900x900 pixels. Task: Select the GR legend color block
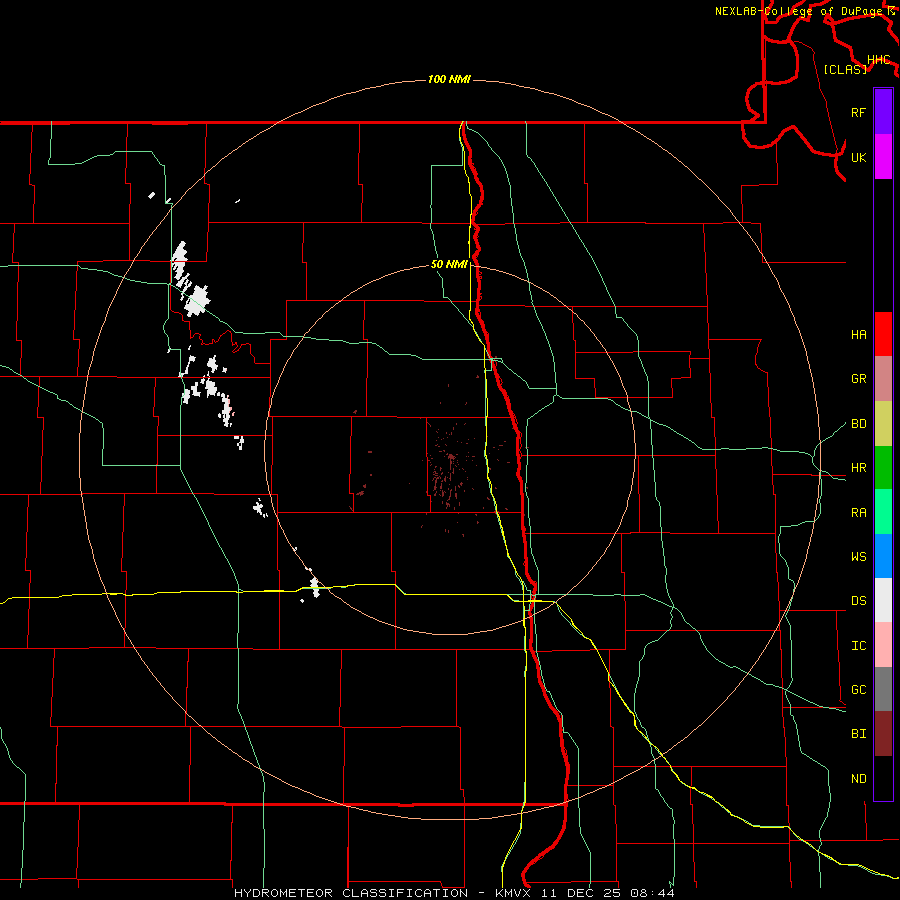883,378
